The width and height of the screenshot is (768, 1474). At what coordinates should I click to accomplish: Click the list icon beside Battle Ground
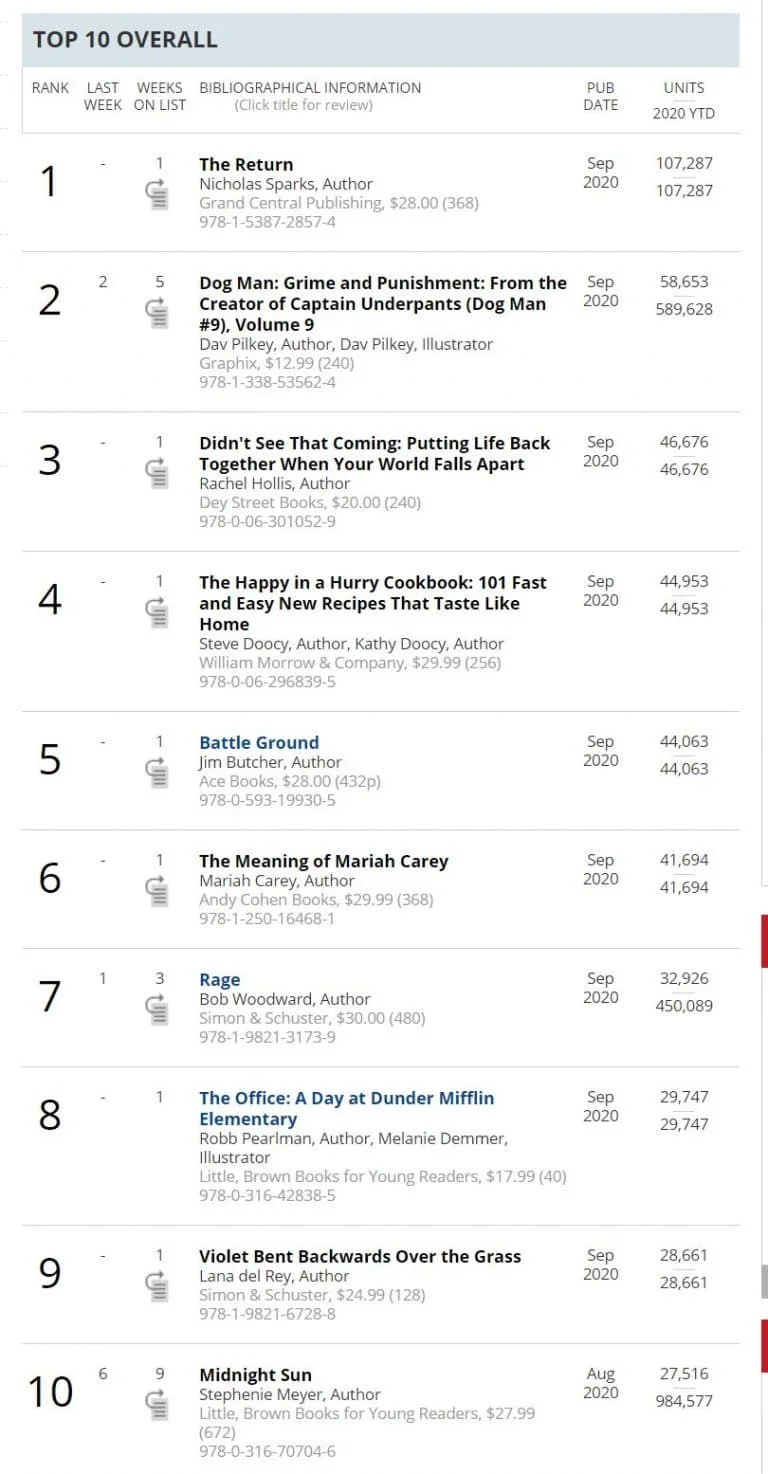coord(157,771)
